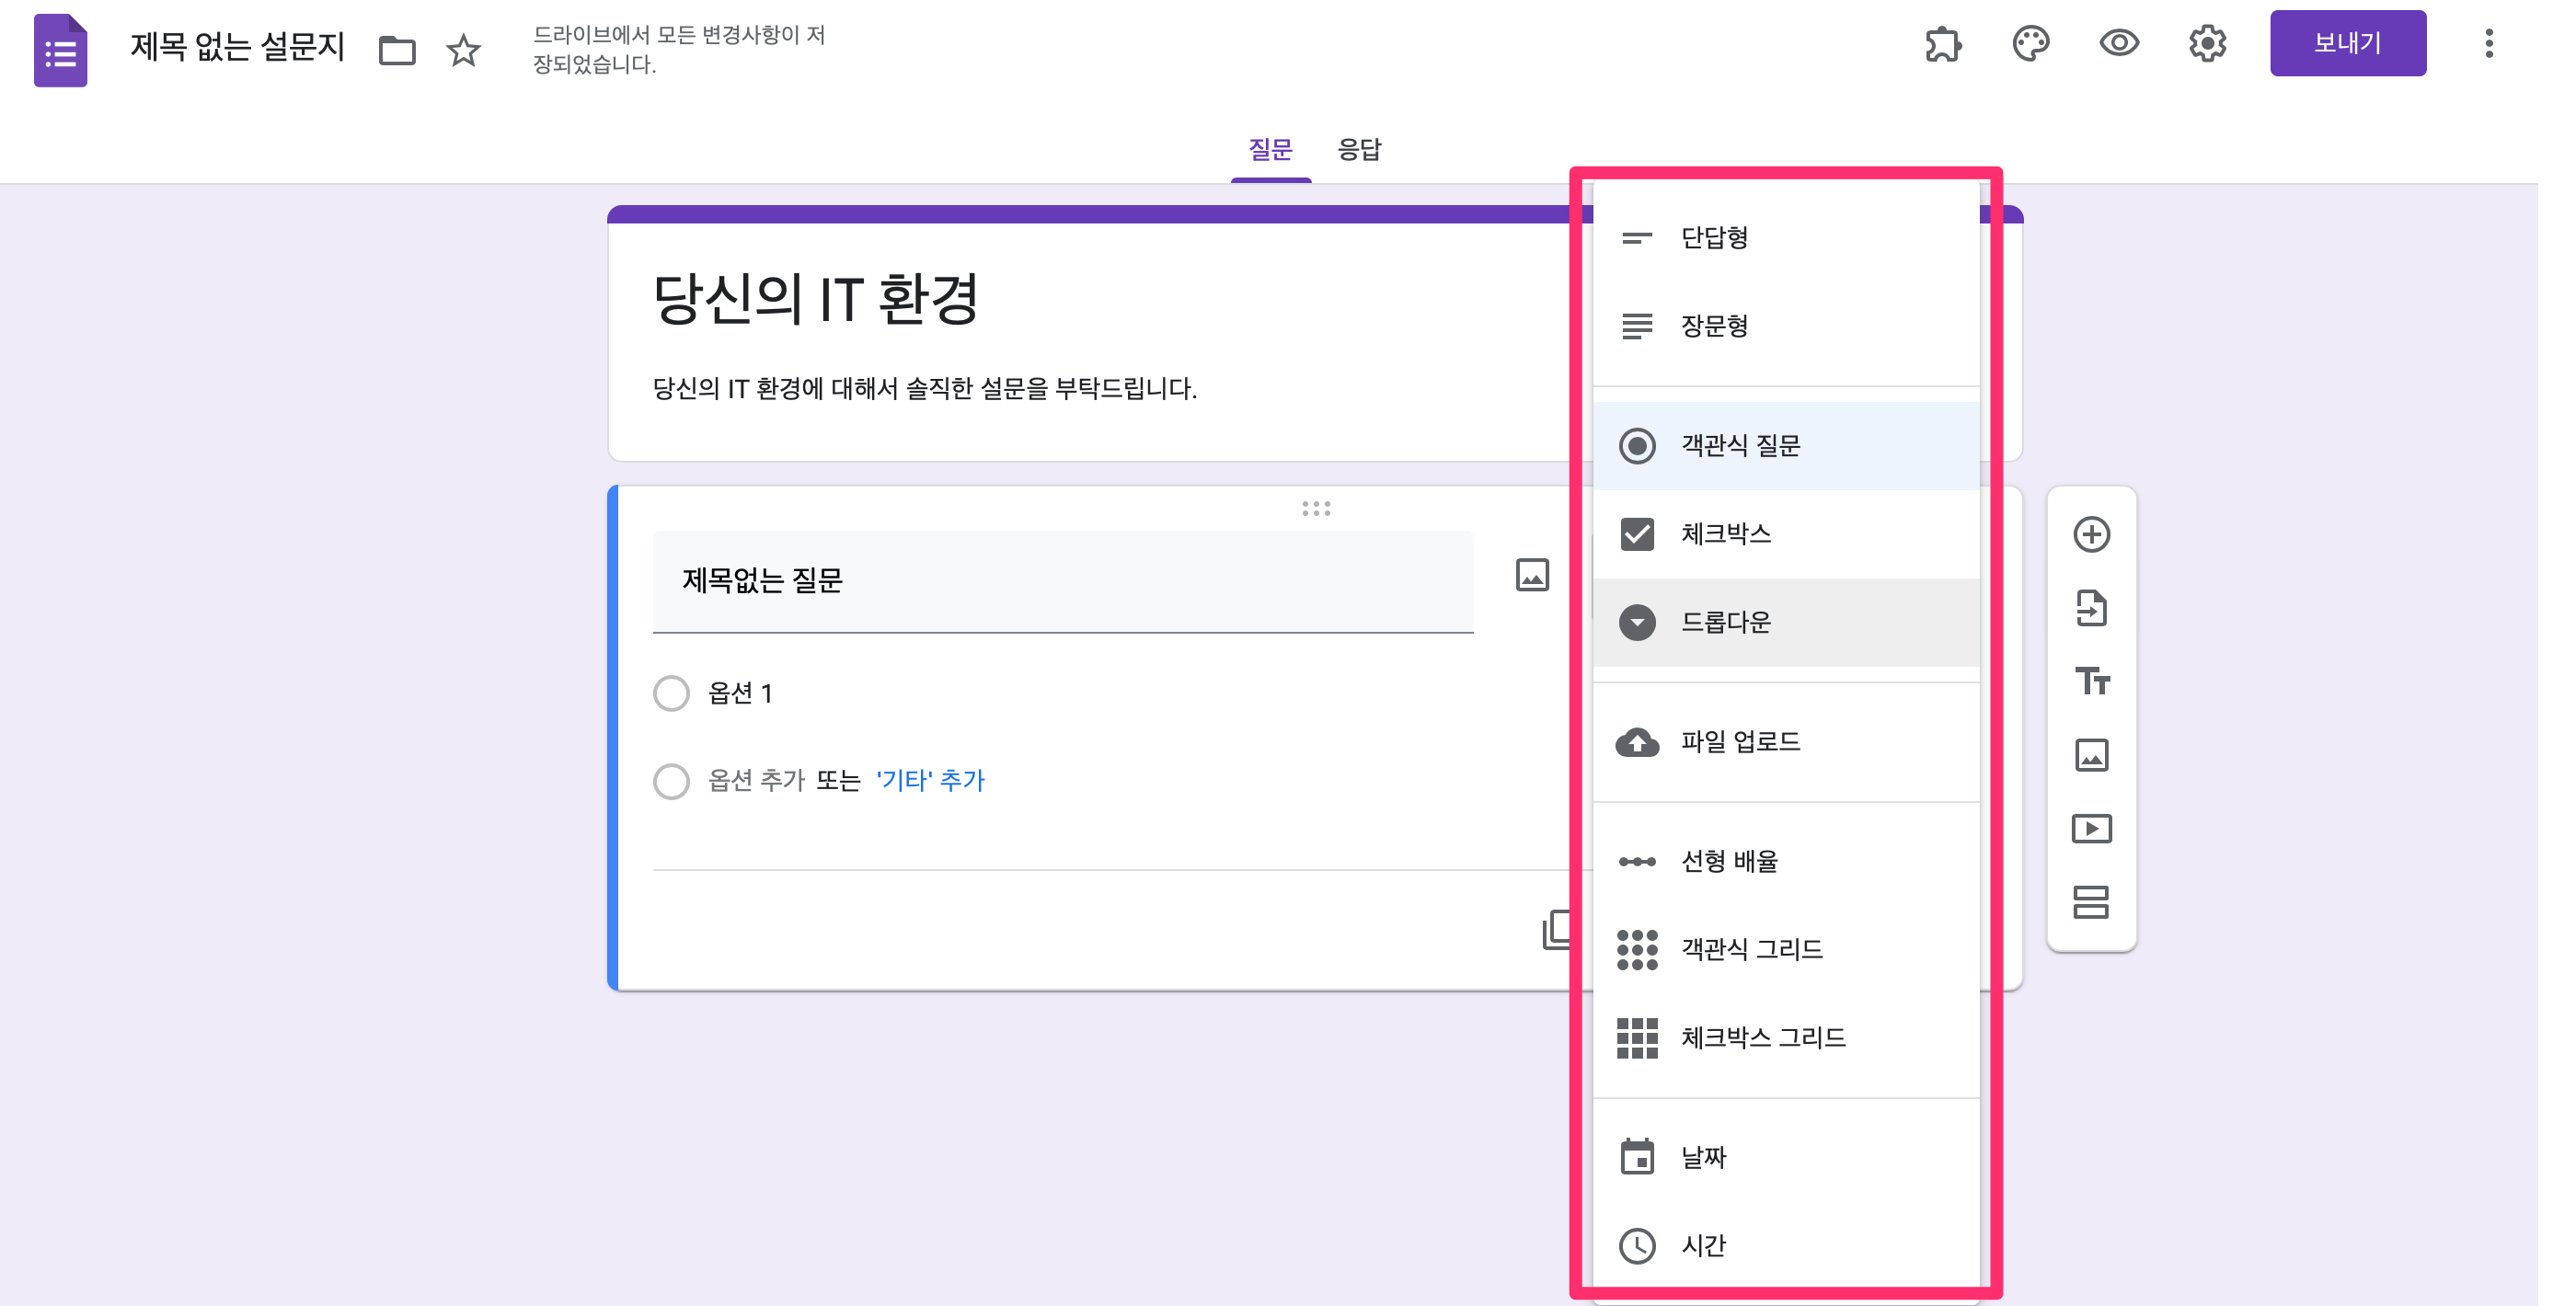Click the 보내기 send button
This screenshot has width=2576, height=1306.
click(2347, 44)
